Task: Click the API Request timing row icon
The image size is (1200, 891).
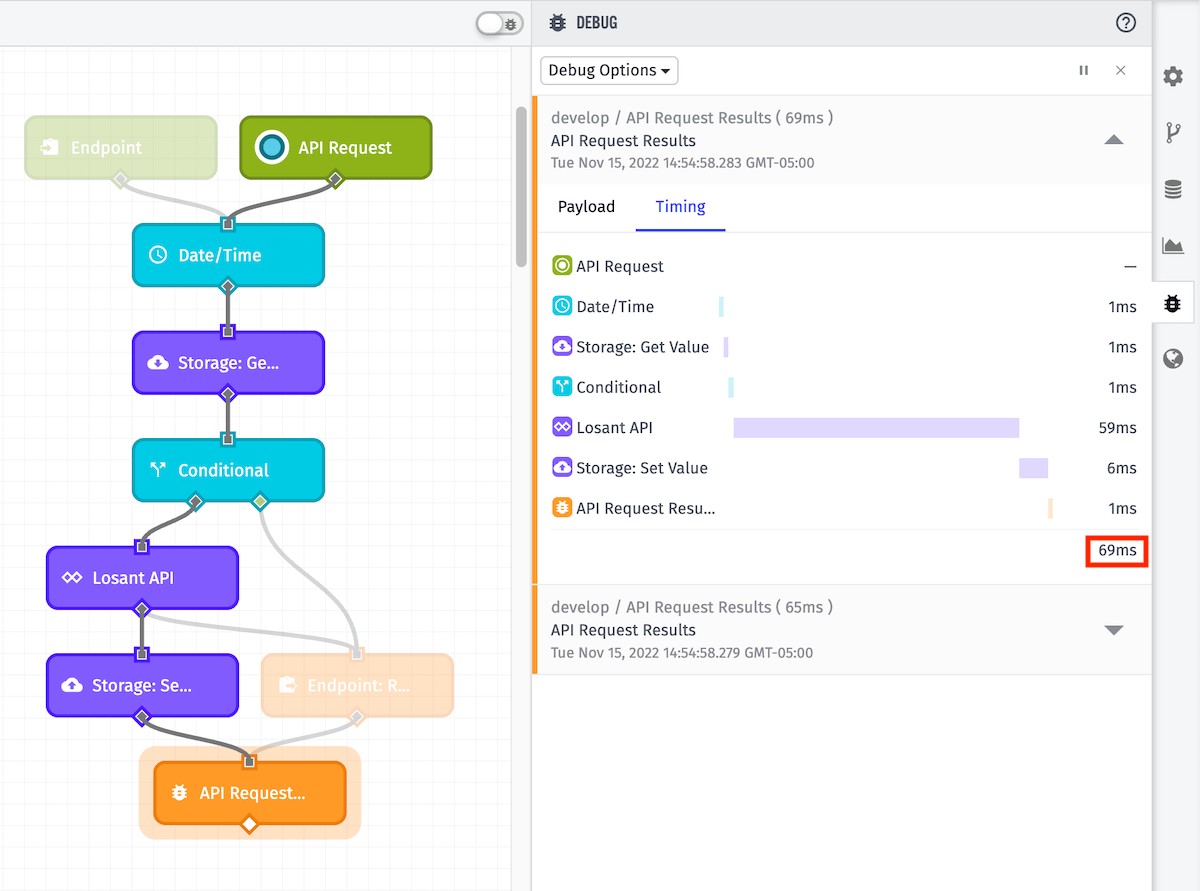Action: [x=562, y=266]
